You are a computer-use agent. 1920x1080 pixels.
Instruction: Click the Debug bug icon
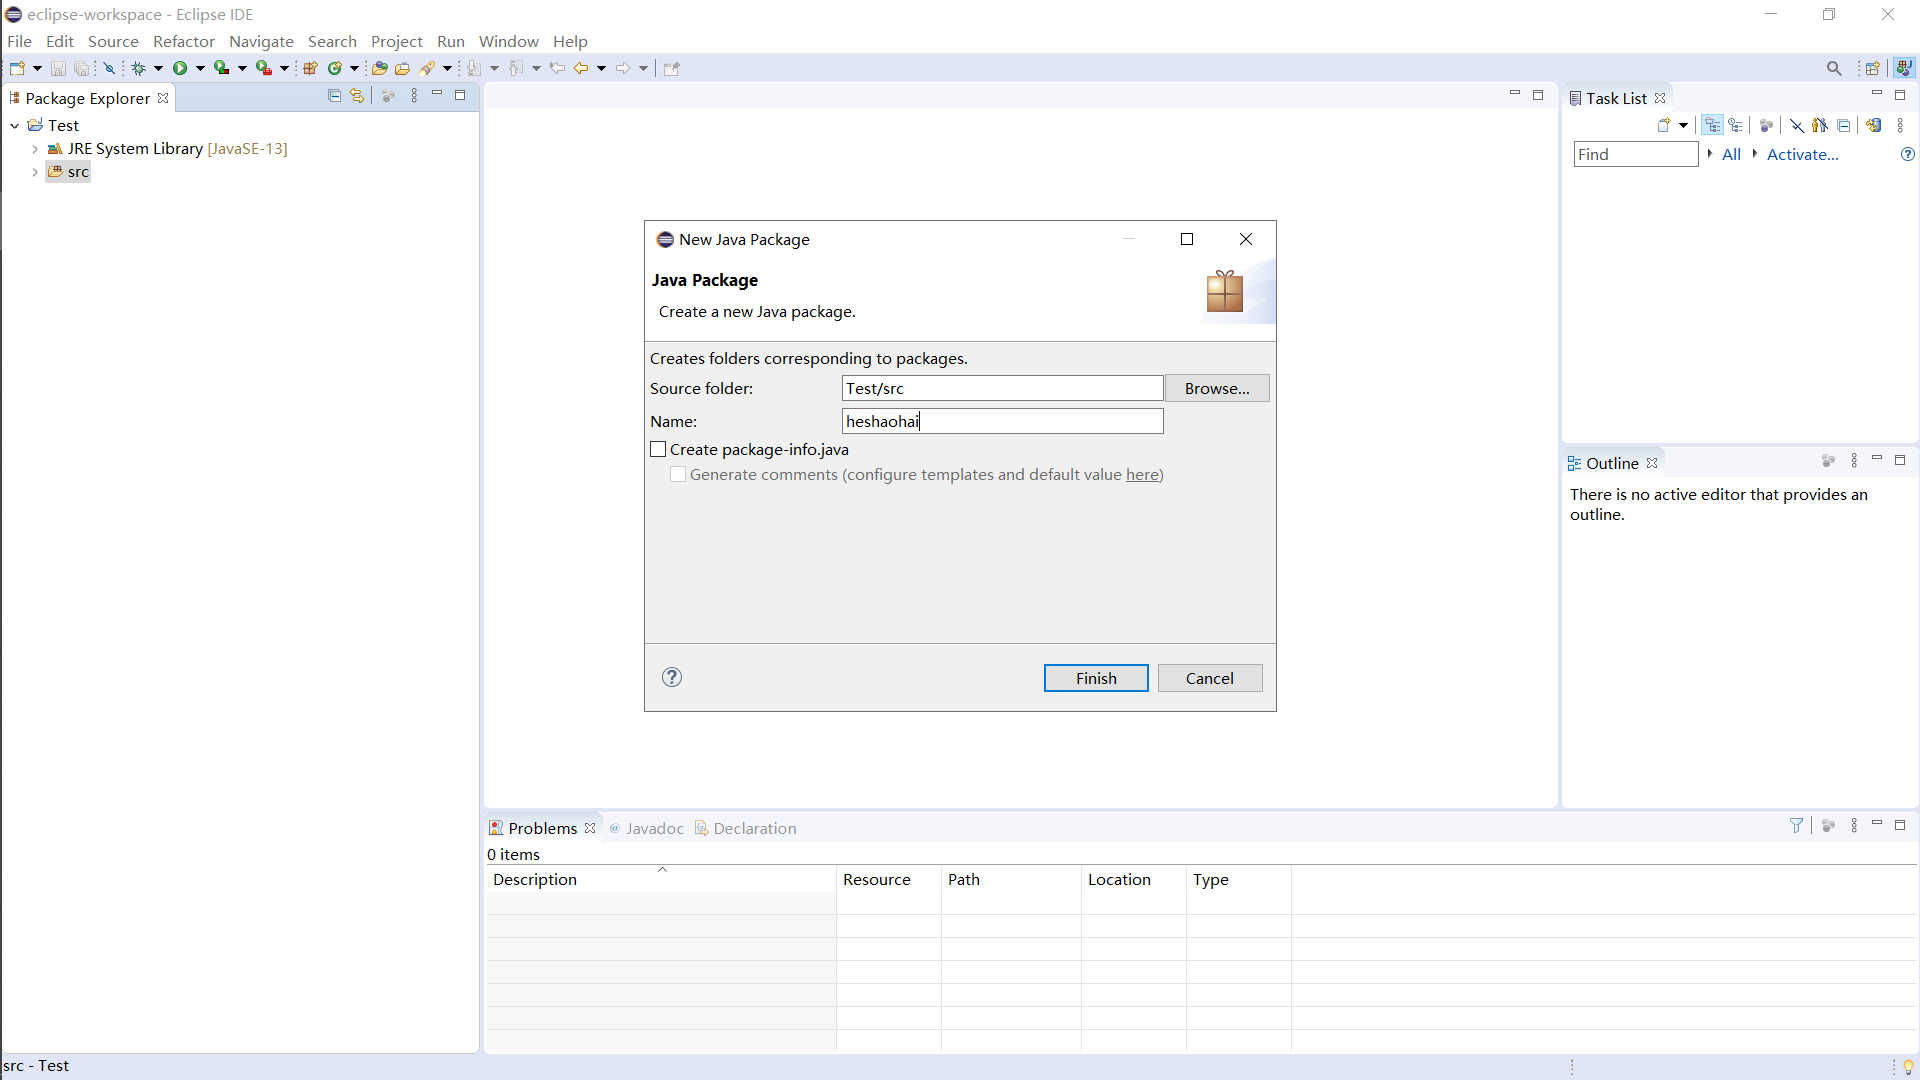tap(139, 68)
